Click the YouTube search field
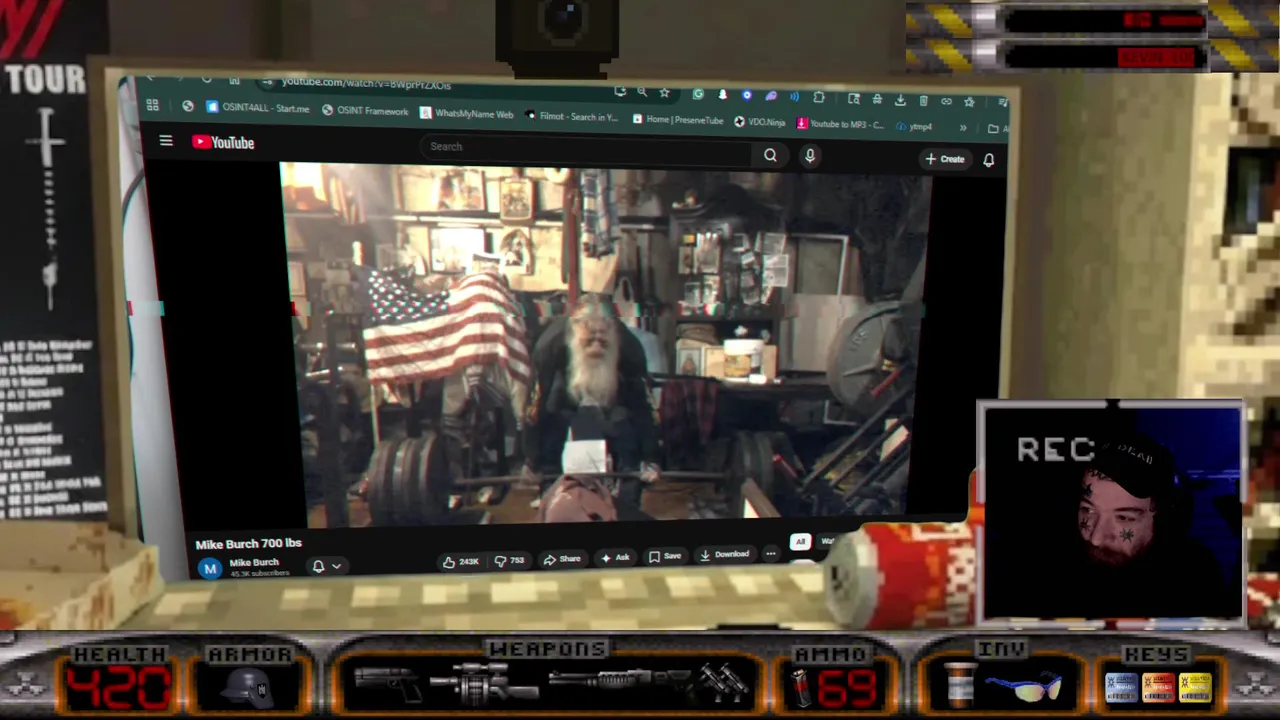1280x720 pixels. pos(588,149)
